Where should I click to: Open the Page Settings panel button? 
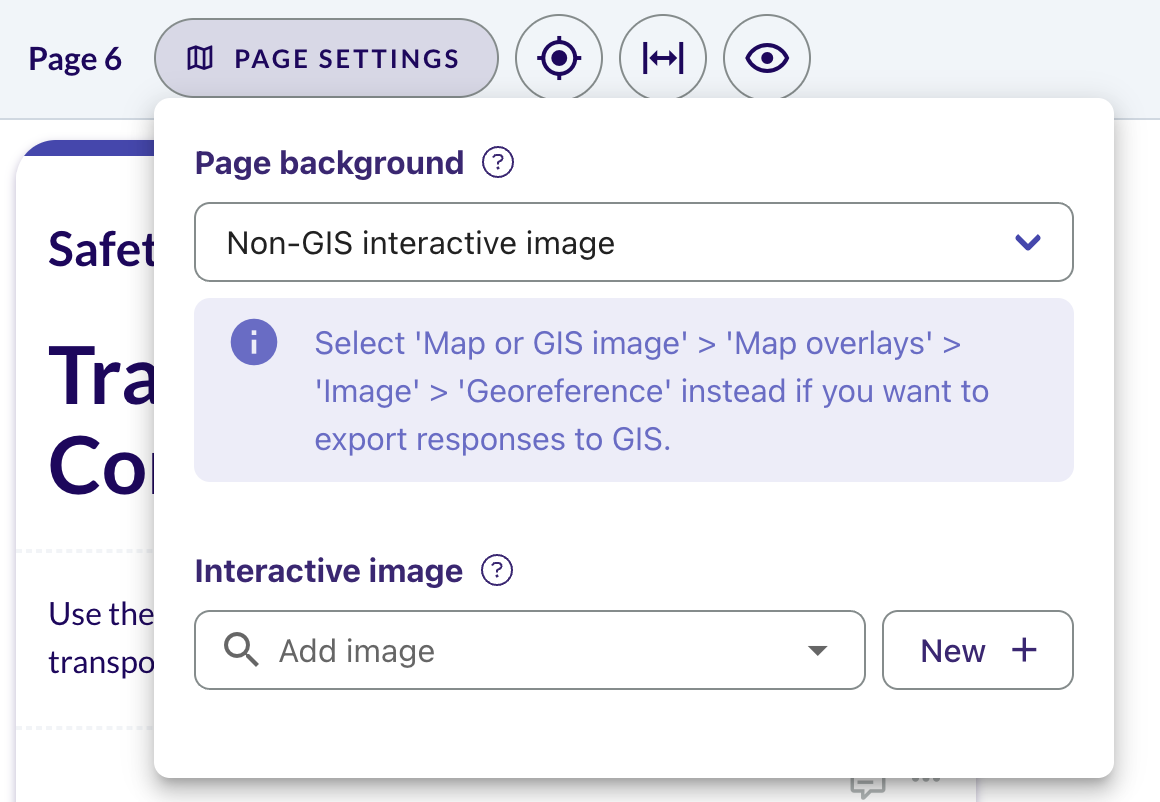326,58
